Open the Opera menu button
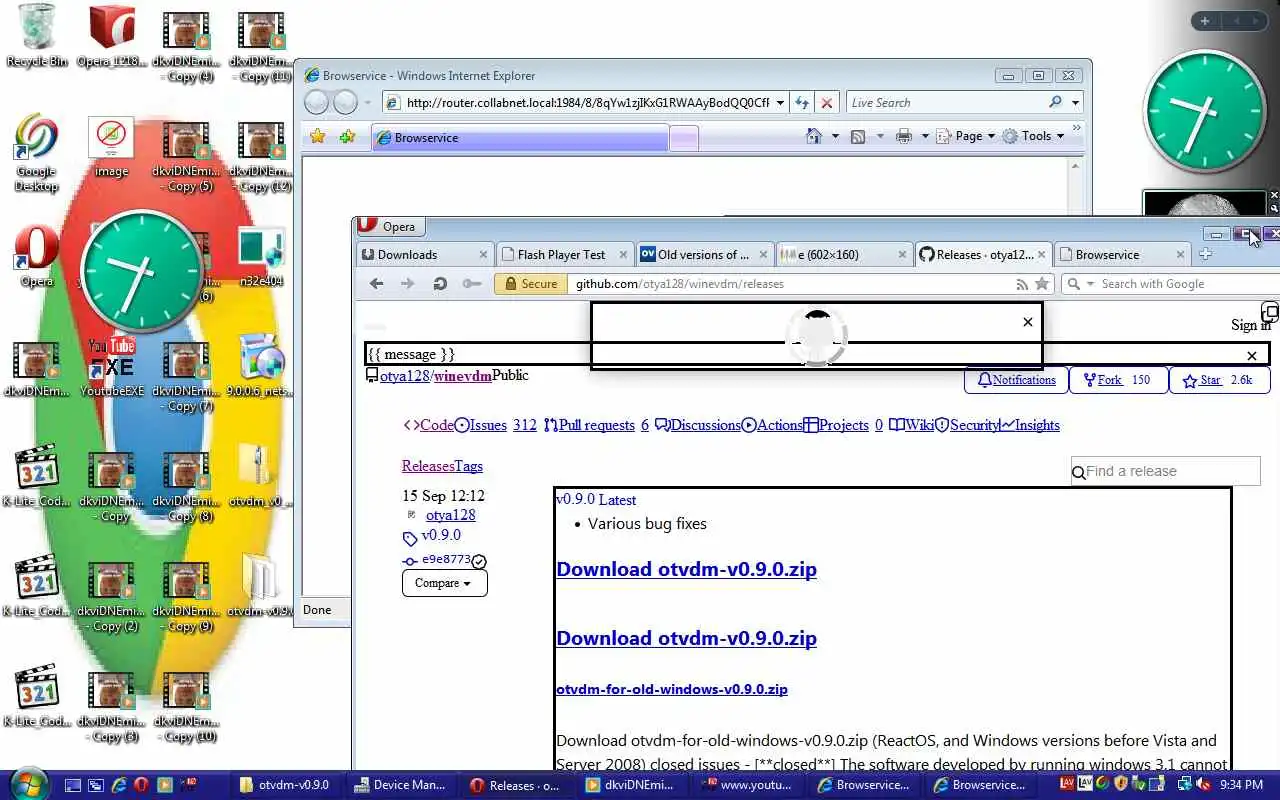This screenshot has width=1280, height=800. pyautogui.click(x=390, y=227)
